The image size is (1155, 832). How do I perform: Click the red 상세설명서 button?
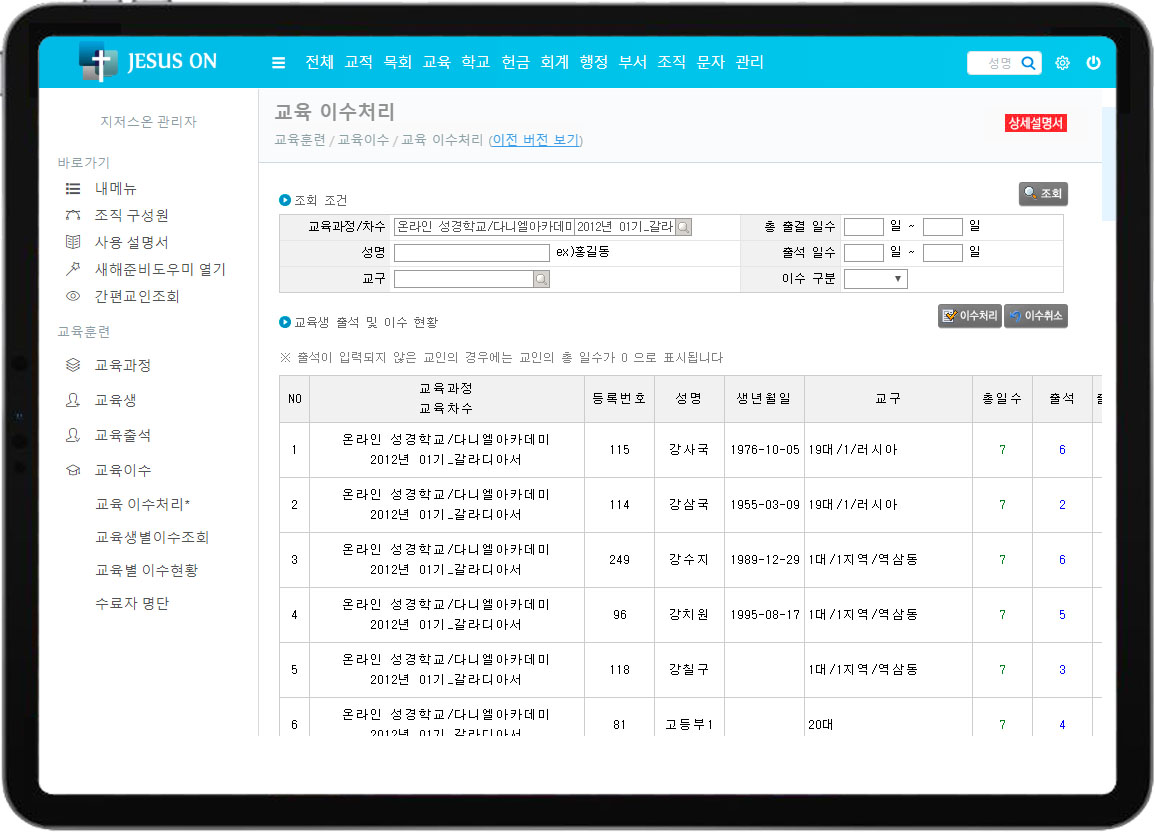click(1036, 123)
